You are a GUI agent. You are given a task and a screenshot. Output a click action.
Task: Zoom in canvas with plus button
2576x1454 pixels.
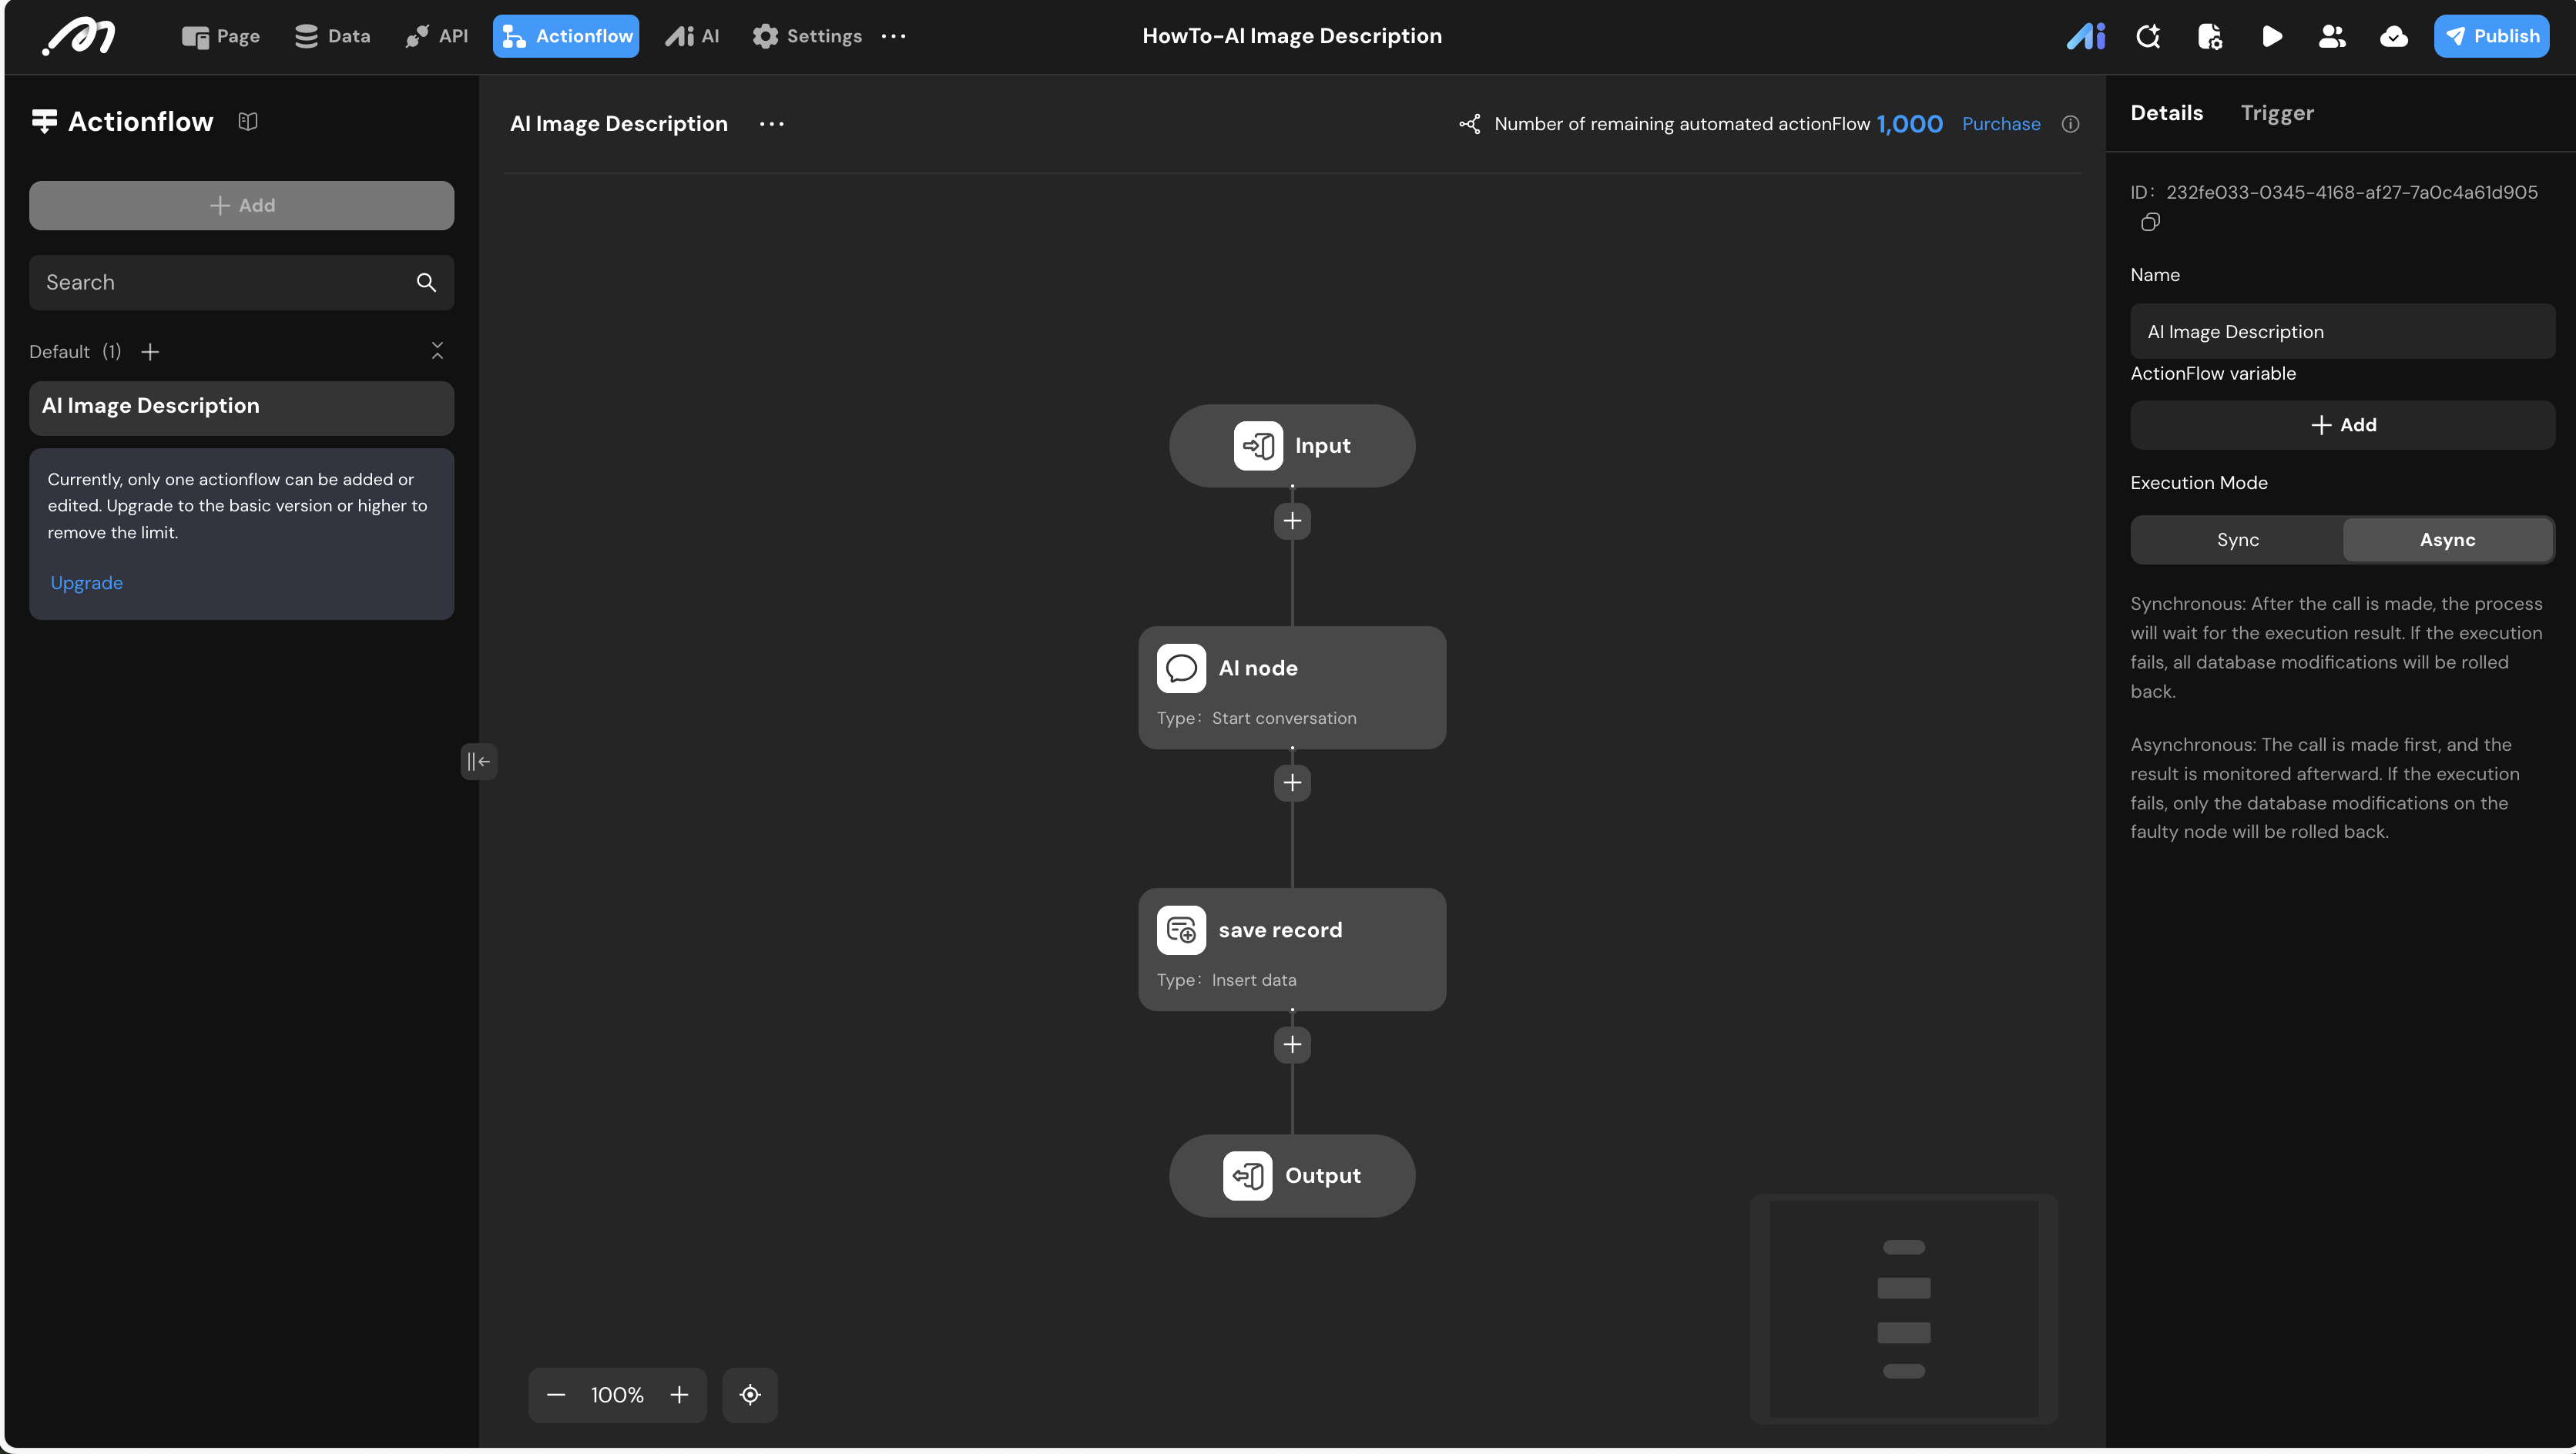(679, 1395)
